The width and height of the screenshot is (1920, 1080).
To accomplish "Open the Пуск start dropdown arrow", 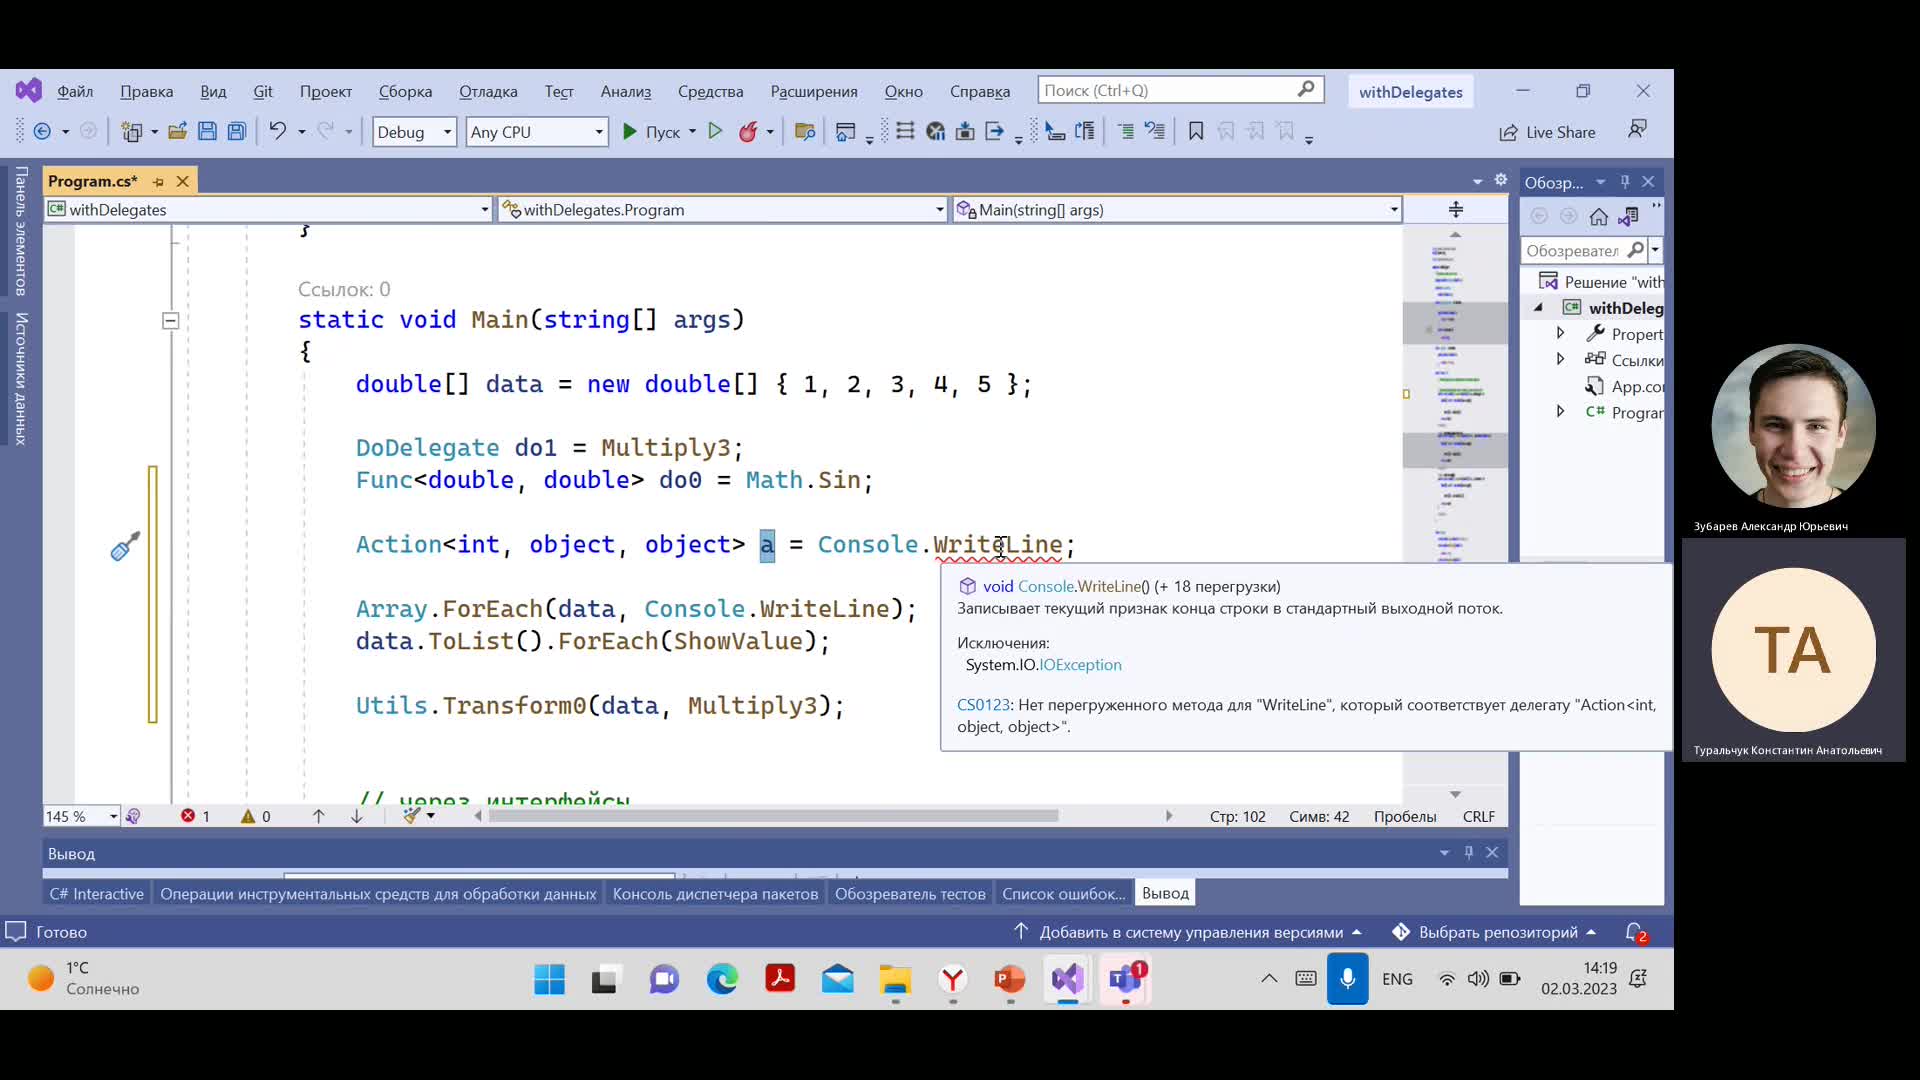I will [x=692, y=132].
